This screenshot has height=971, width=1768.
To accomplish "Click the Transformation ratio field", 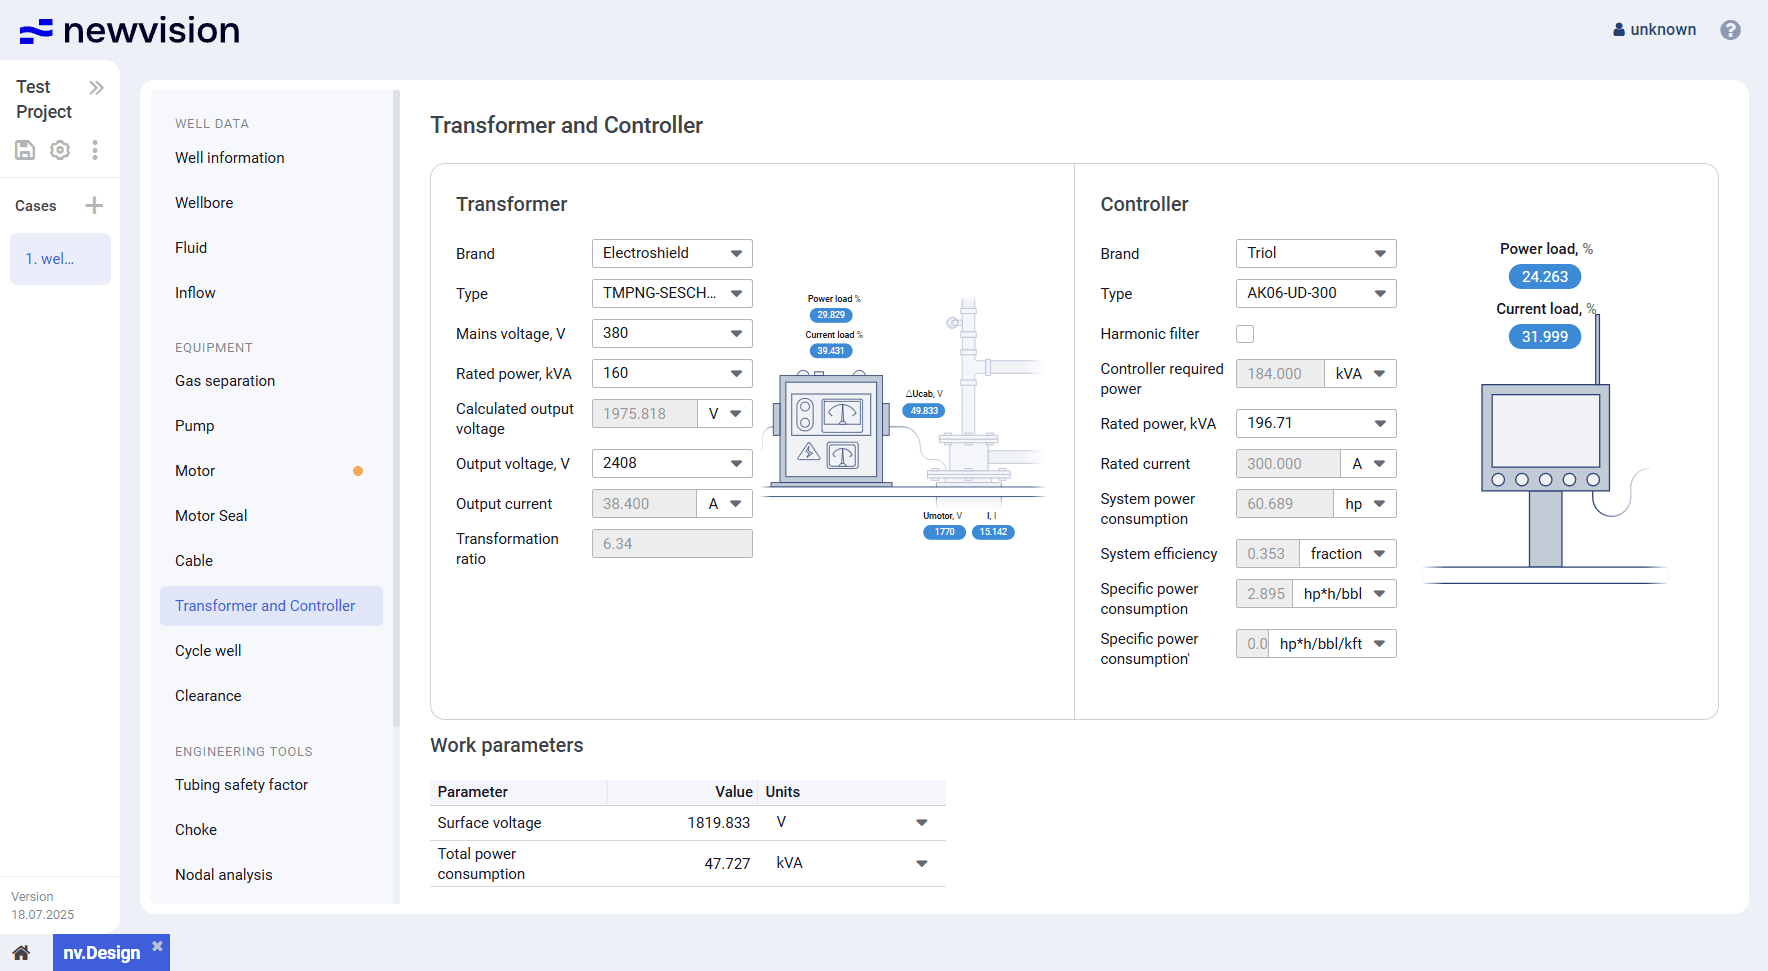I will click(672, 544).
